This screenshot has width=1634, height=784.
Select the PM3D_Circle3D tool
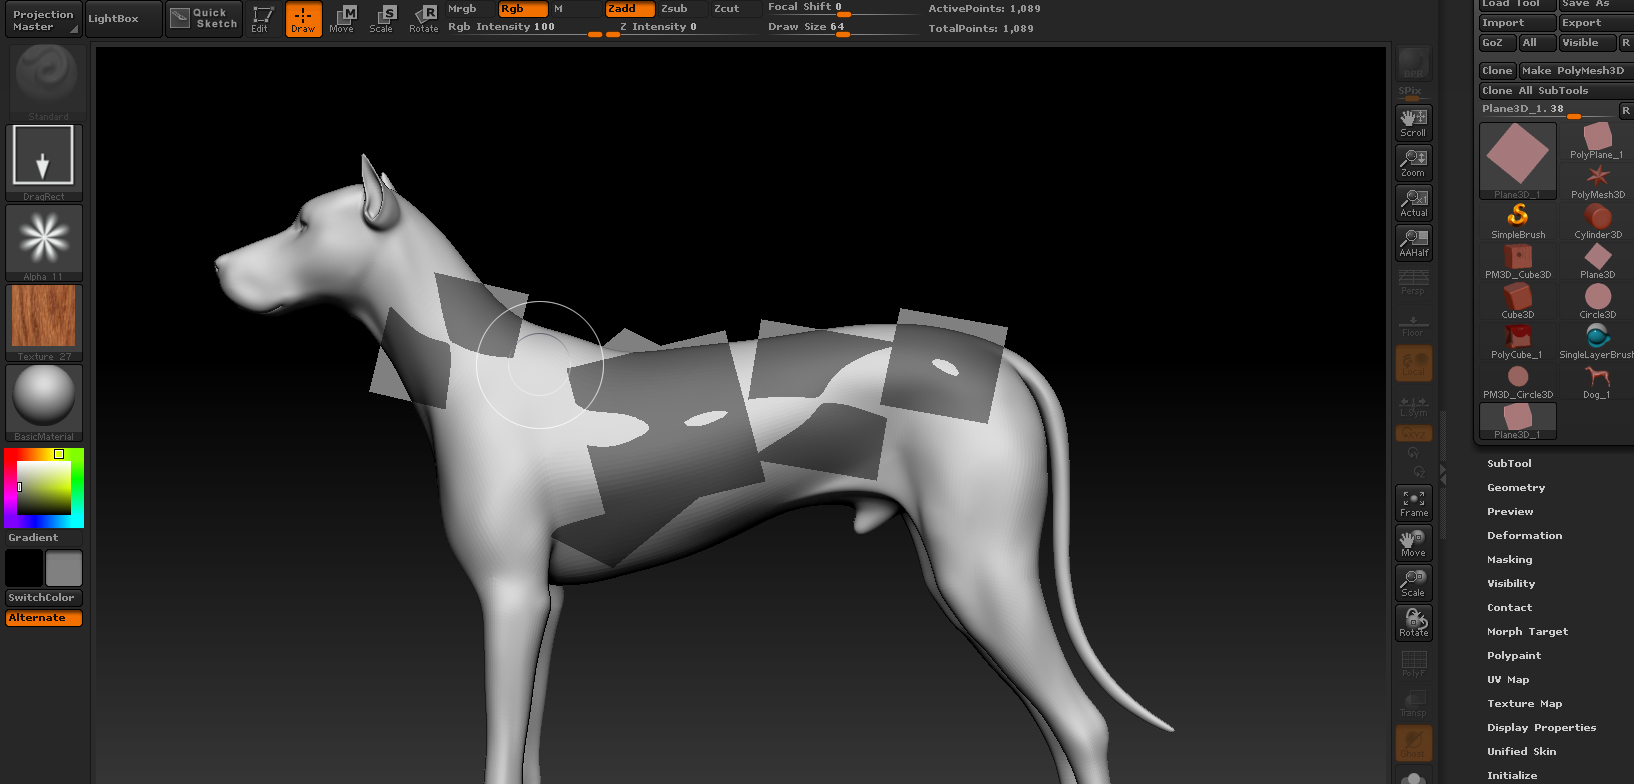tap(1518, 381)
